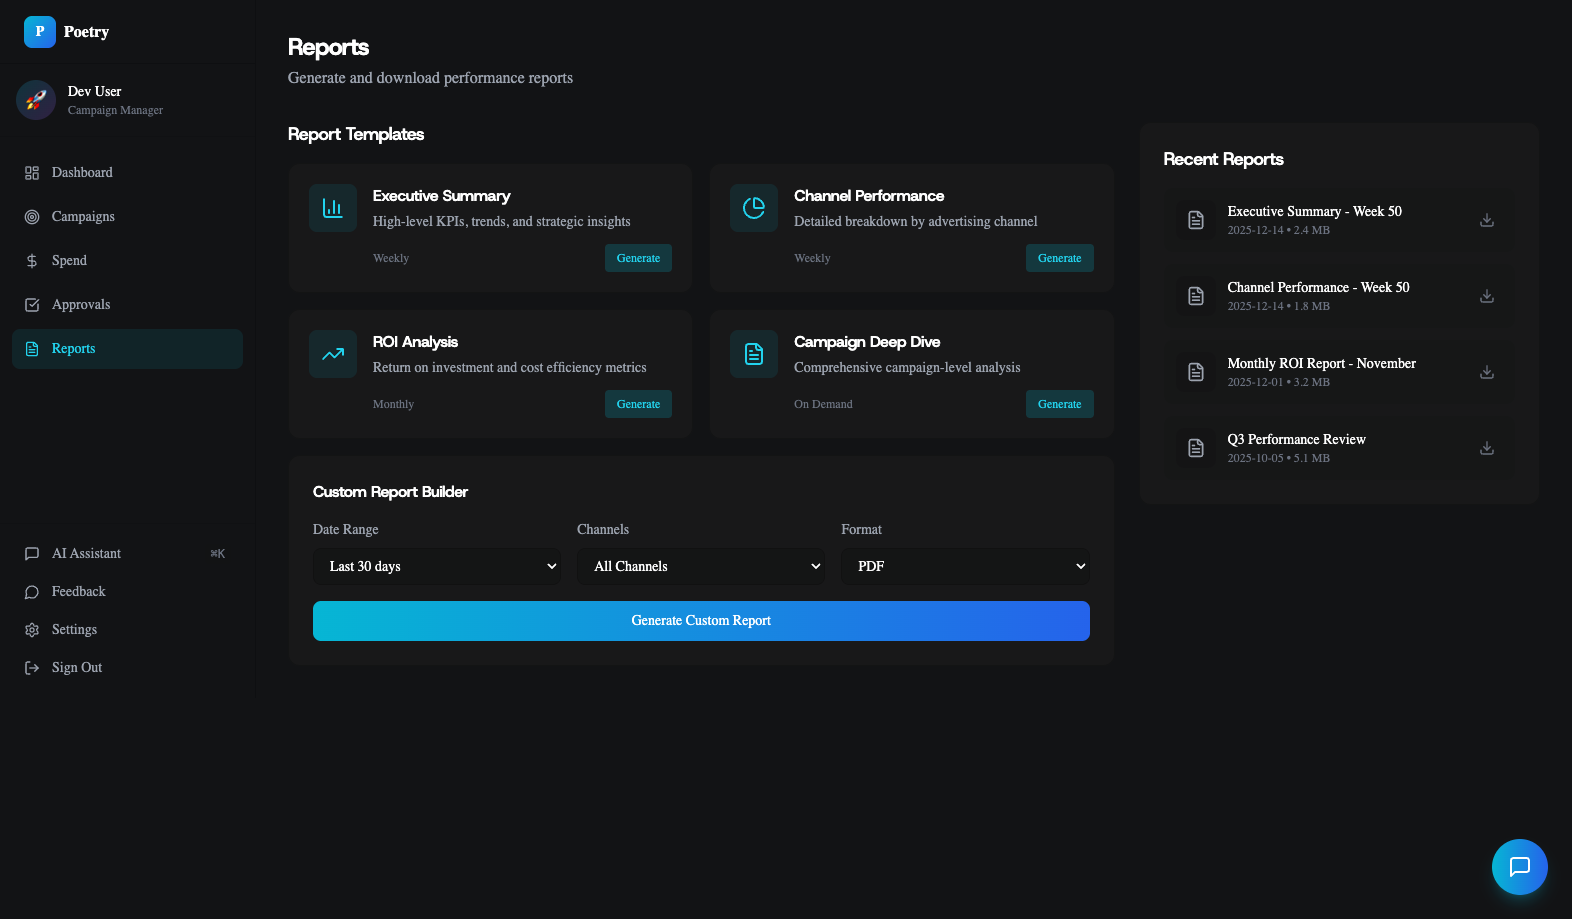Expand the PDF format dropdown
Image resolution: width=1572 pixels, height=919 pixels.
coord(965,566)
